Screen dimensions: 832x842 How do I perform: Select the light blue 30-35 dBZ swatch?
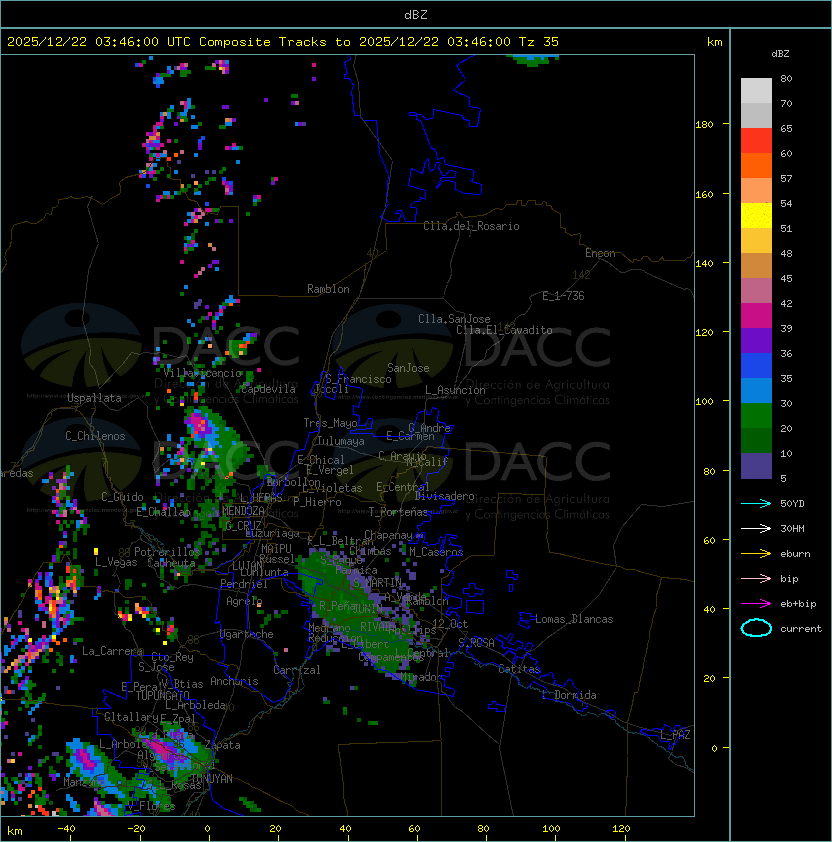click(x=756, y=390)
